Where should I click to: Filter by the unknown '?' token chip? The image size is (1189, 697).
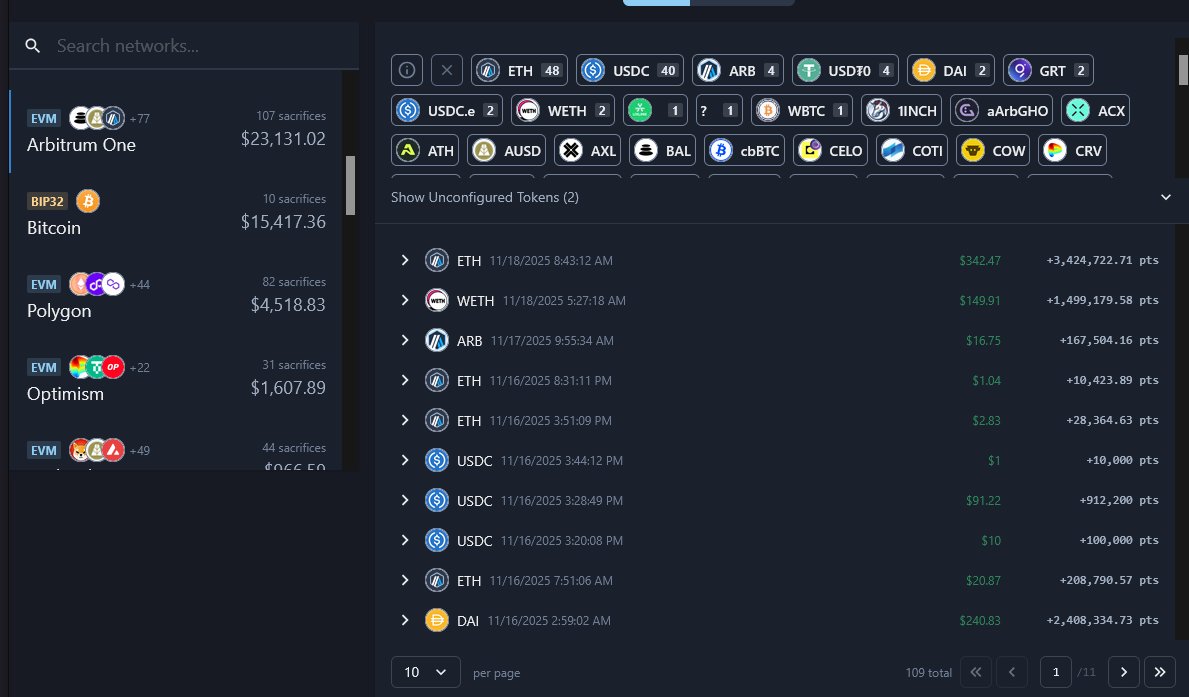(719, 111)
